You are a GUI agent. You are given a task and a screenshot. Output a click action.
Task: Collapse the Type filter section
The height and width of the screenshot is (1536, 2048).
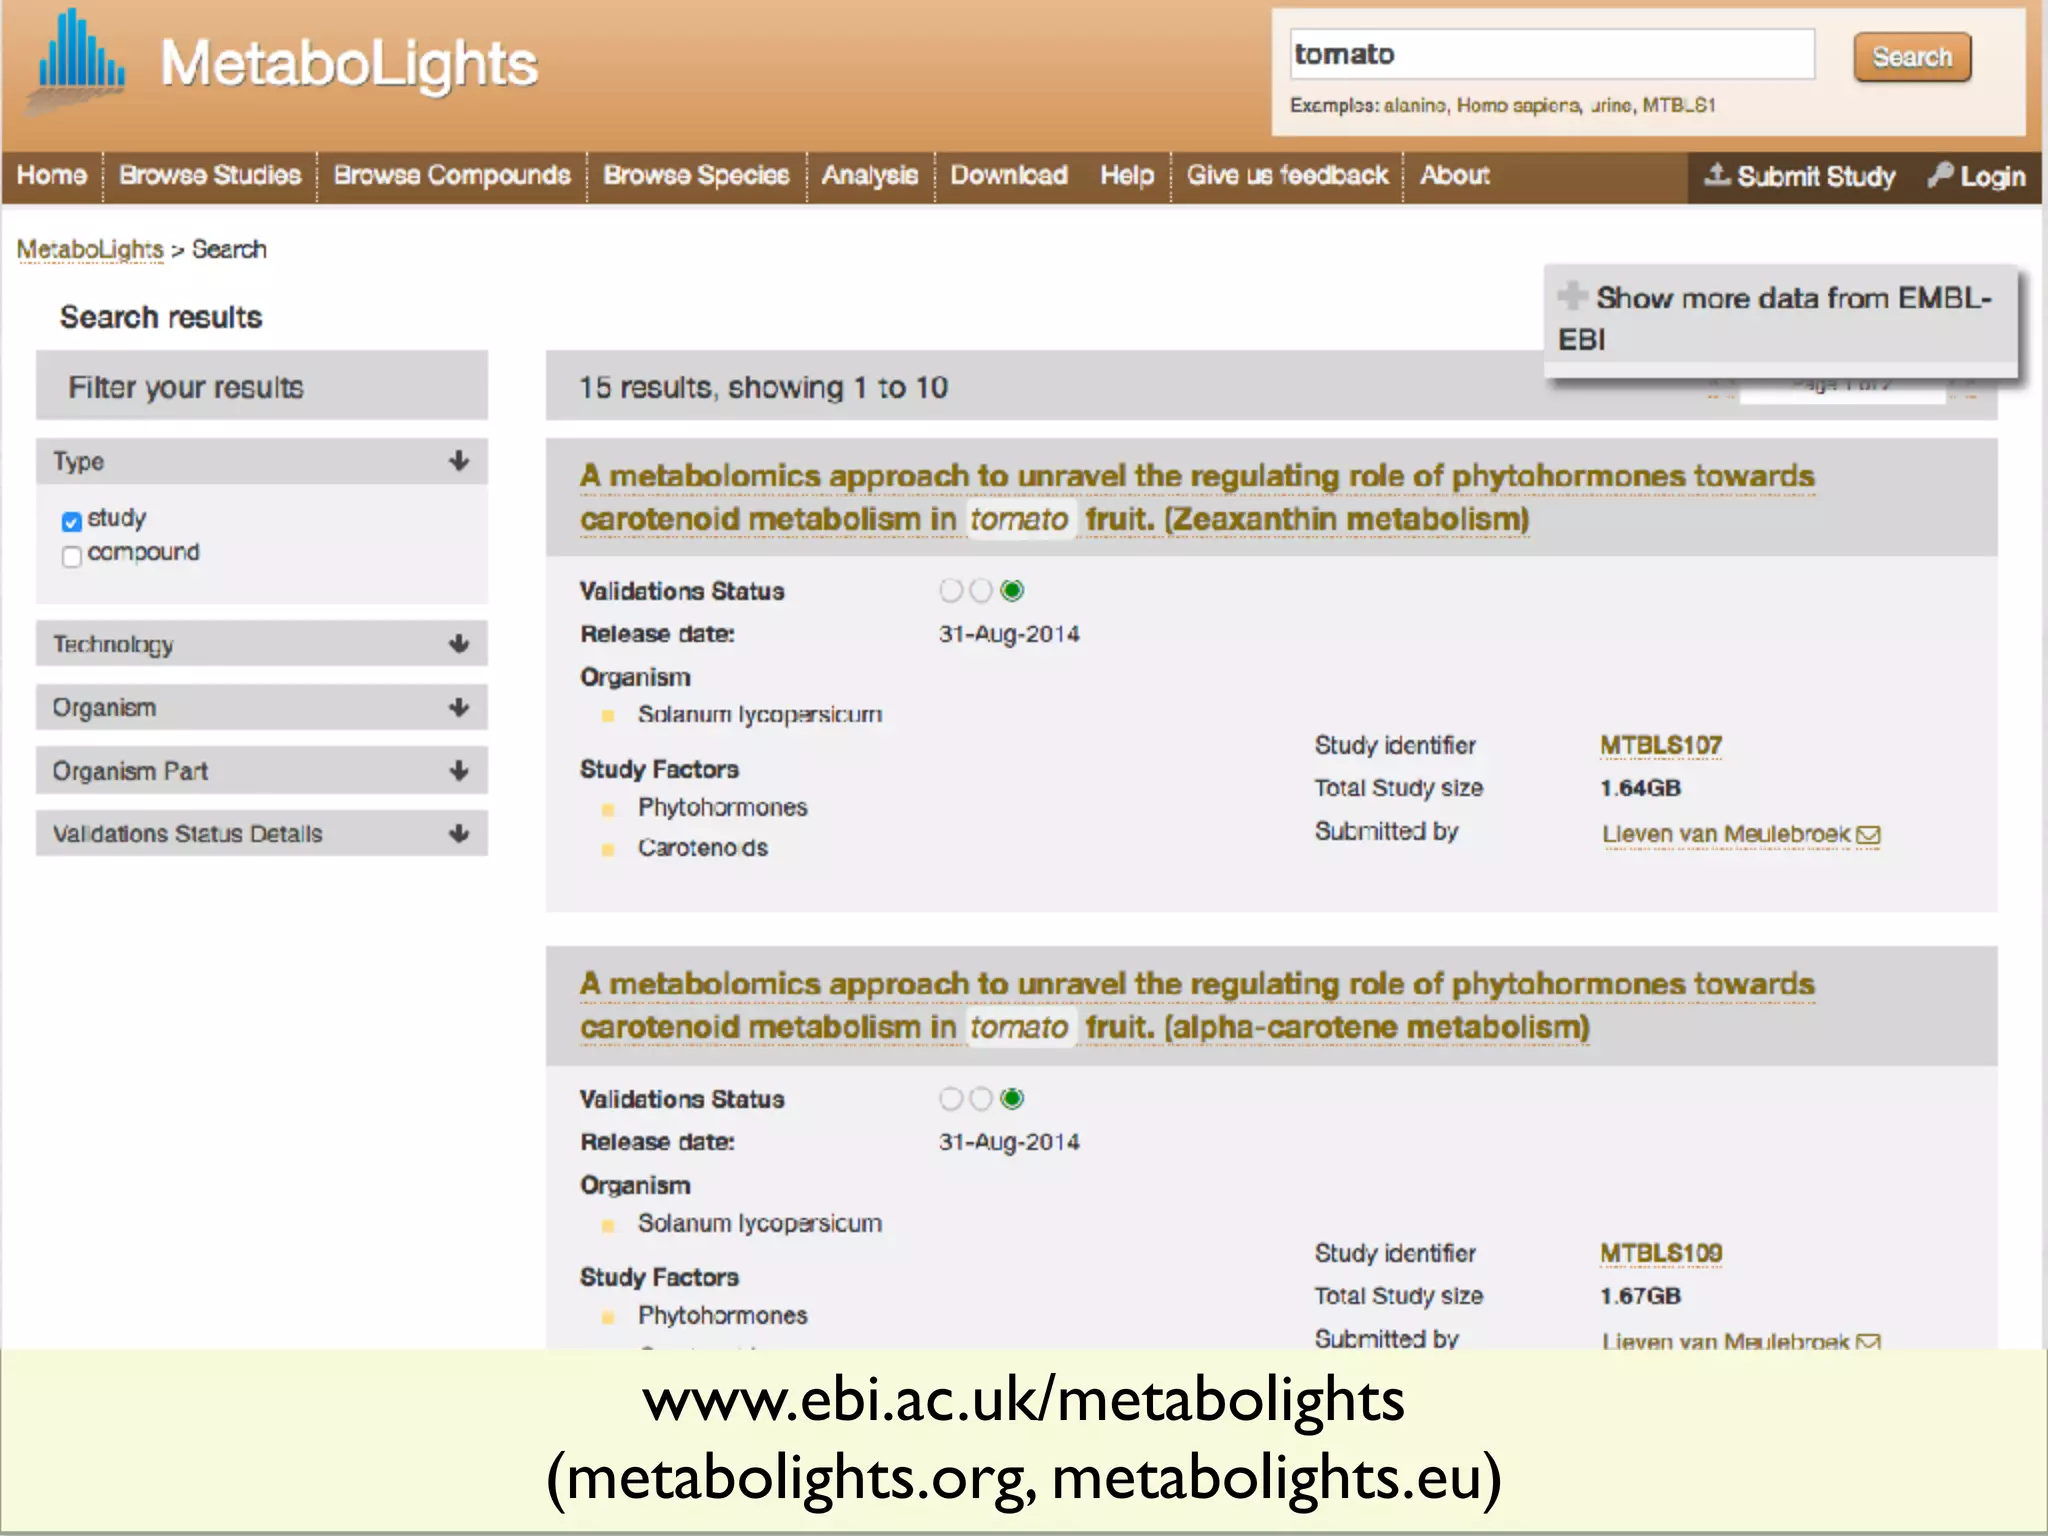point(261,462)
